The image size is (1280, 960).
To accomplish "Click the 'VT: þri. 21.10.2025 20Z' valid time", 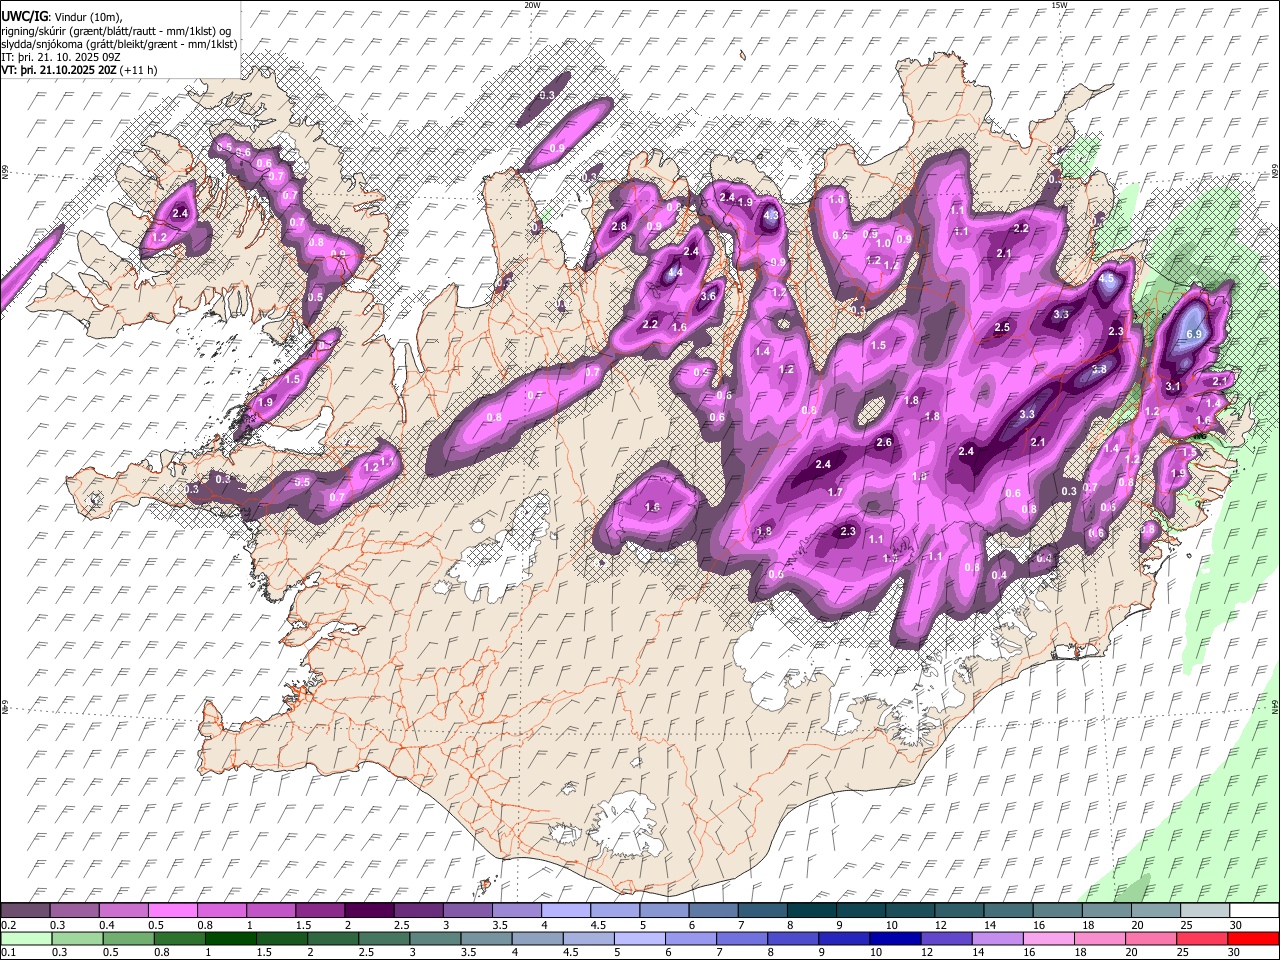I will (58, 71).
